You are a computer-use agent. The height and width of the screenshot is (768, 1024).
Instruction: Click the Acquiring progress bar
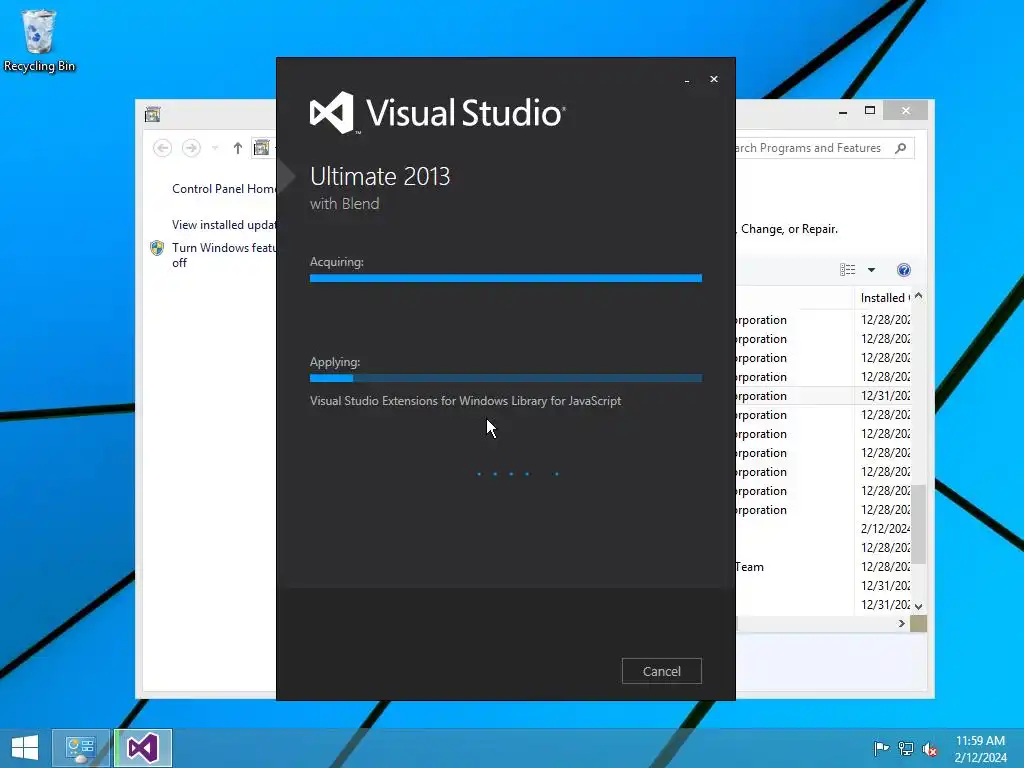(x=505, y=278)
